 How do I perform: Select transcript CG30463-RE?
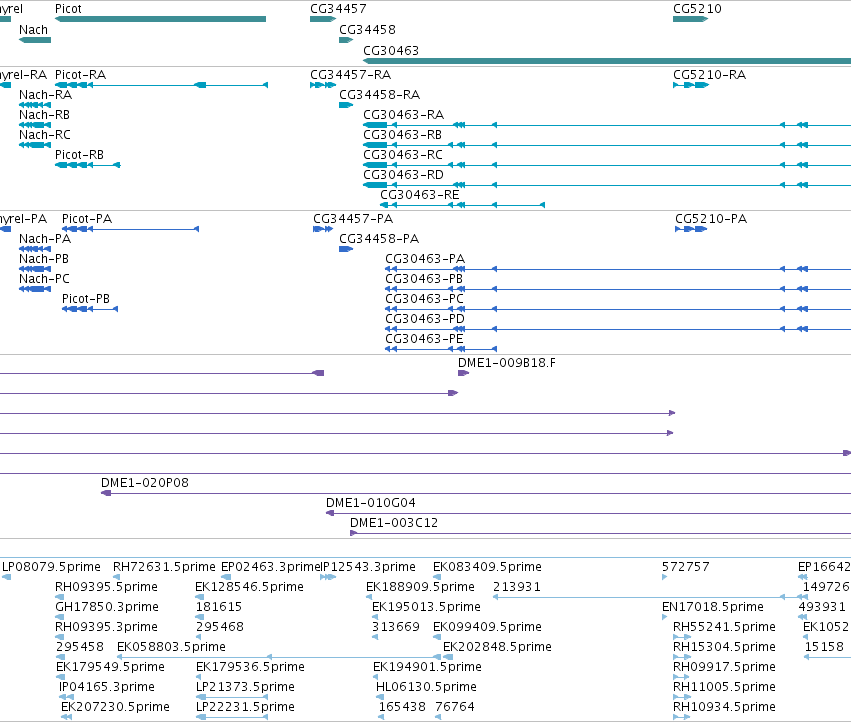point(462,205)
